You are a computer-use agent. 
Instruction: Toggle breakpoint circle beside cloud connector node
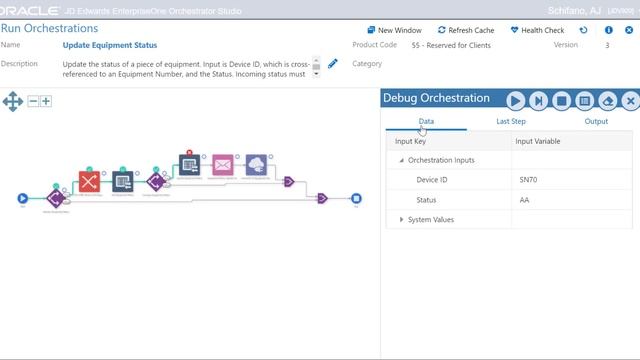(x=271, y=157)
